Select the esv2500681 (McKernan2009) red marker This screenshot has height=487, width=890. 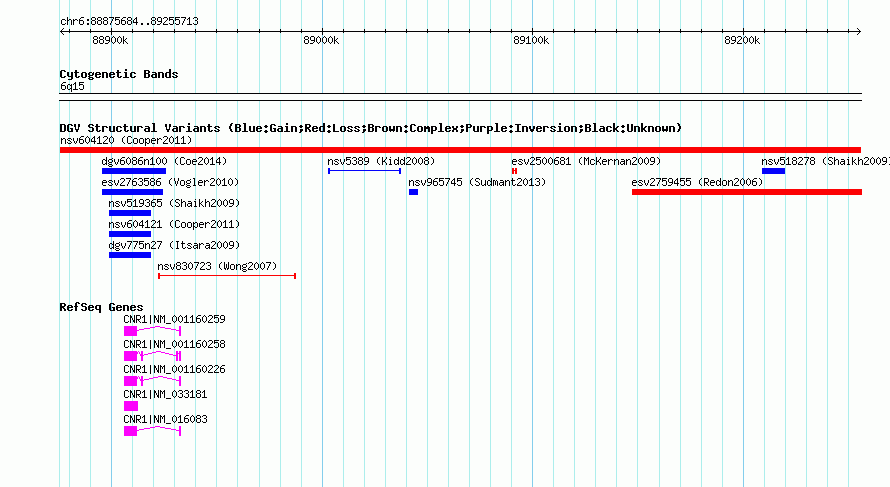tap(514, 171)
